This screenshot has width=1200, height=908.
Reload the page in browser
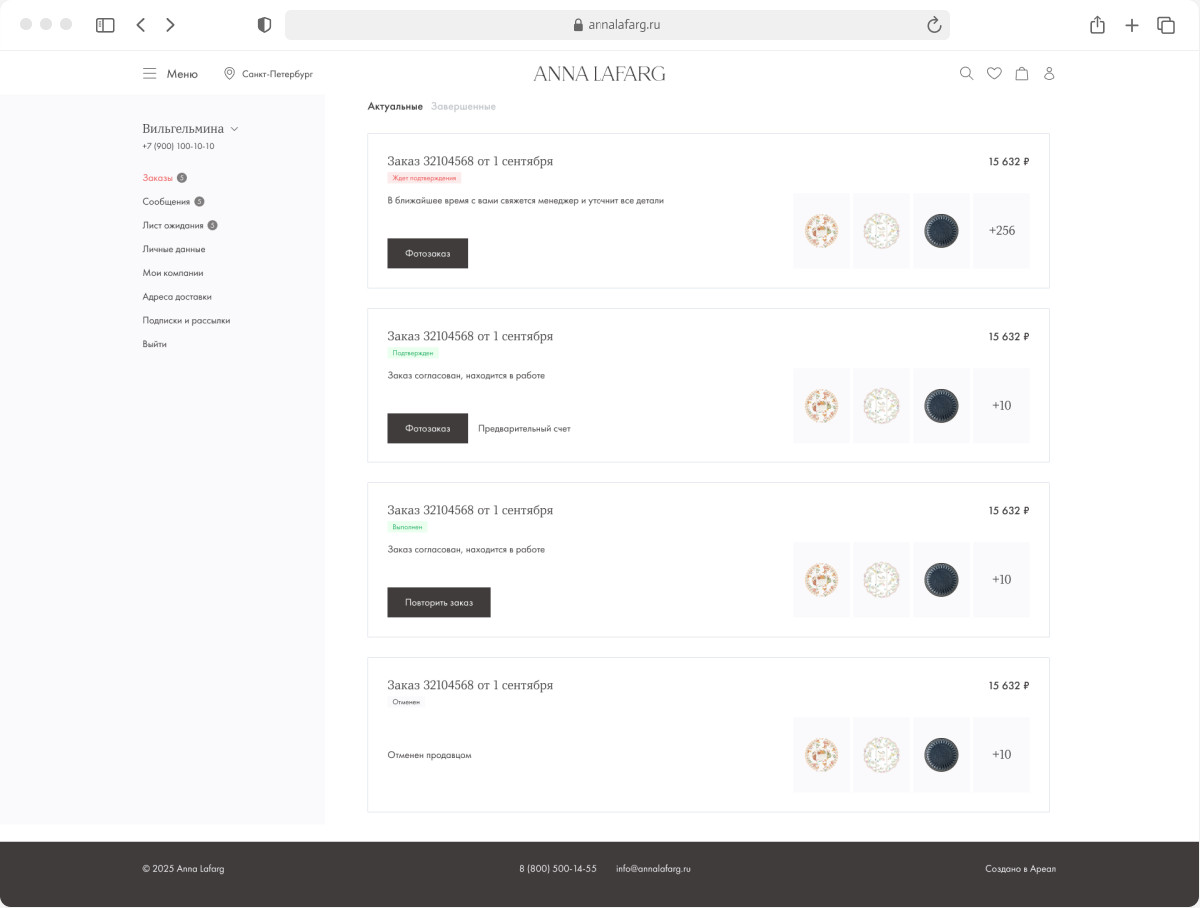click(x=934, y=25)
